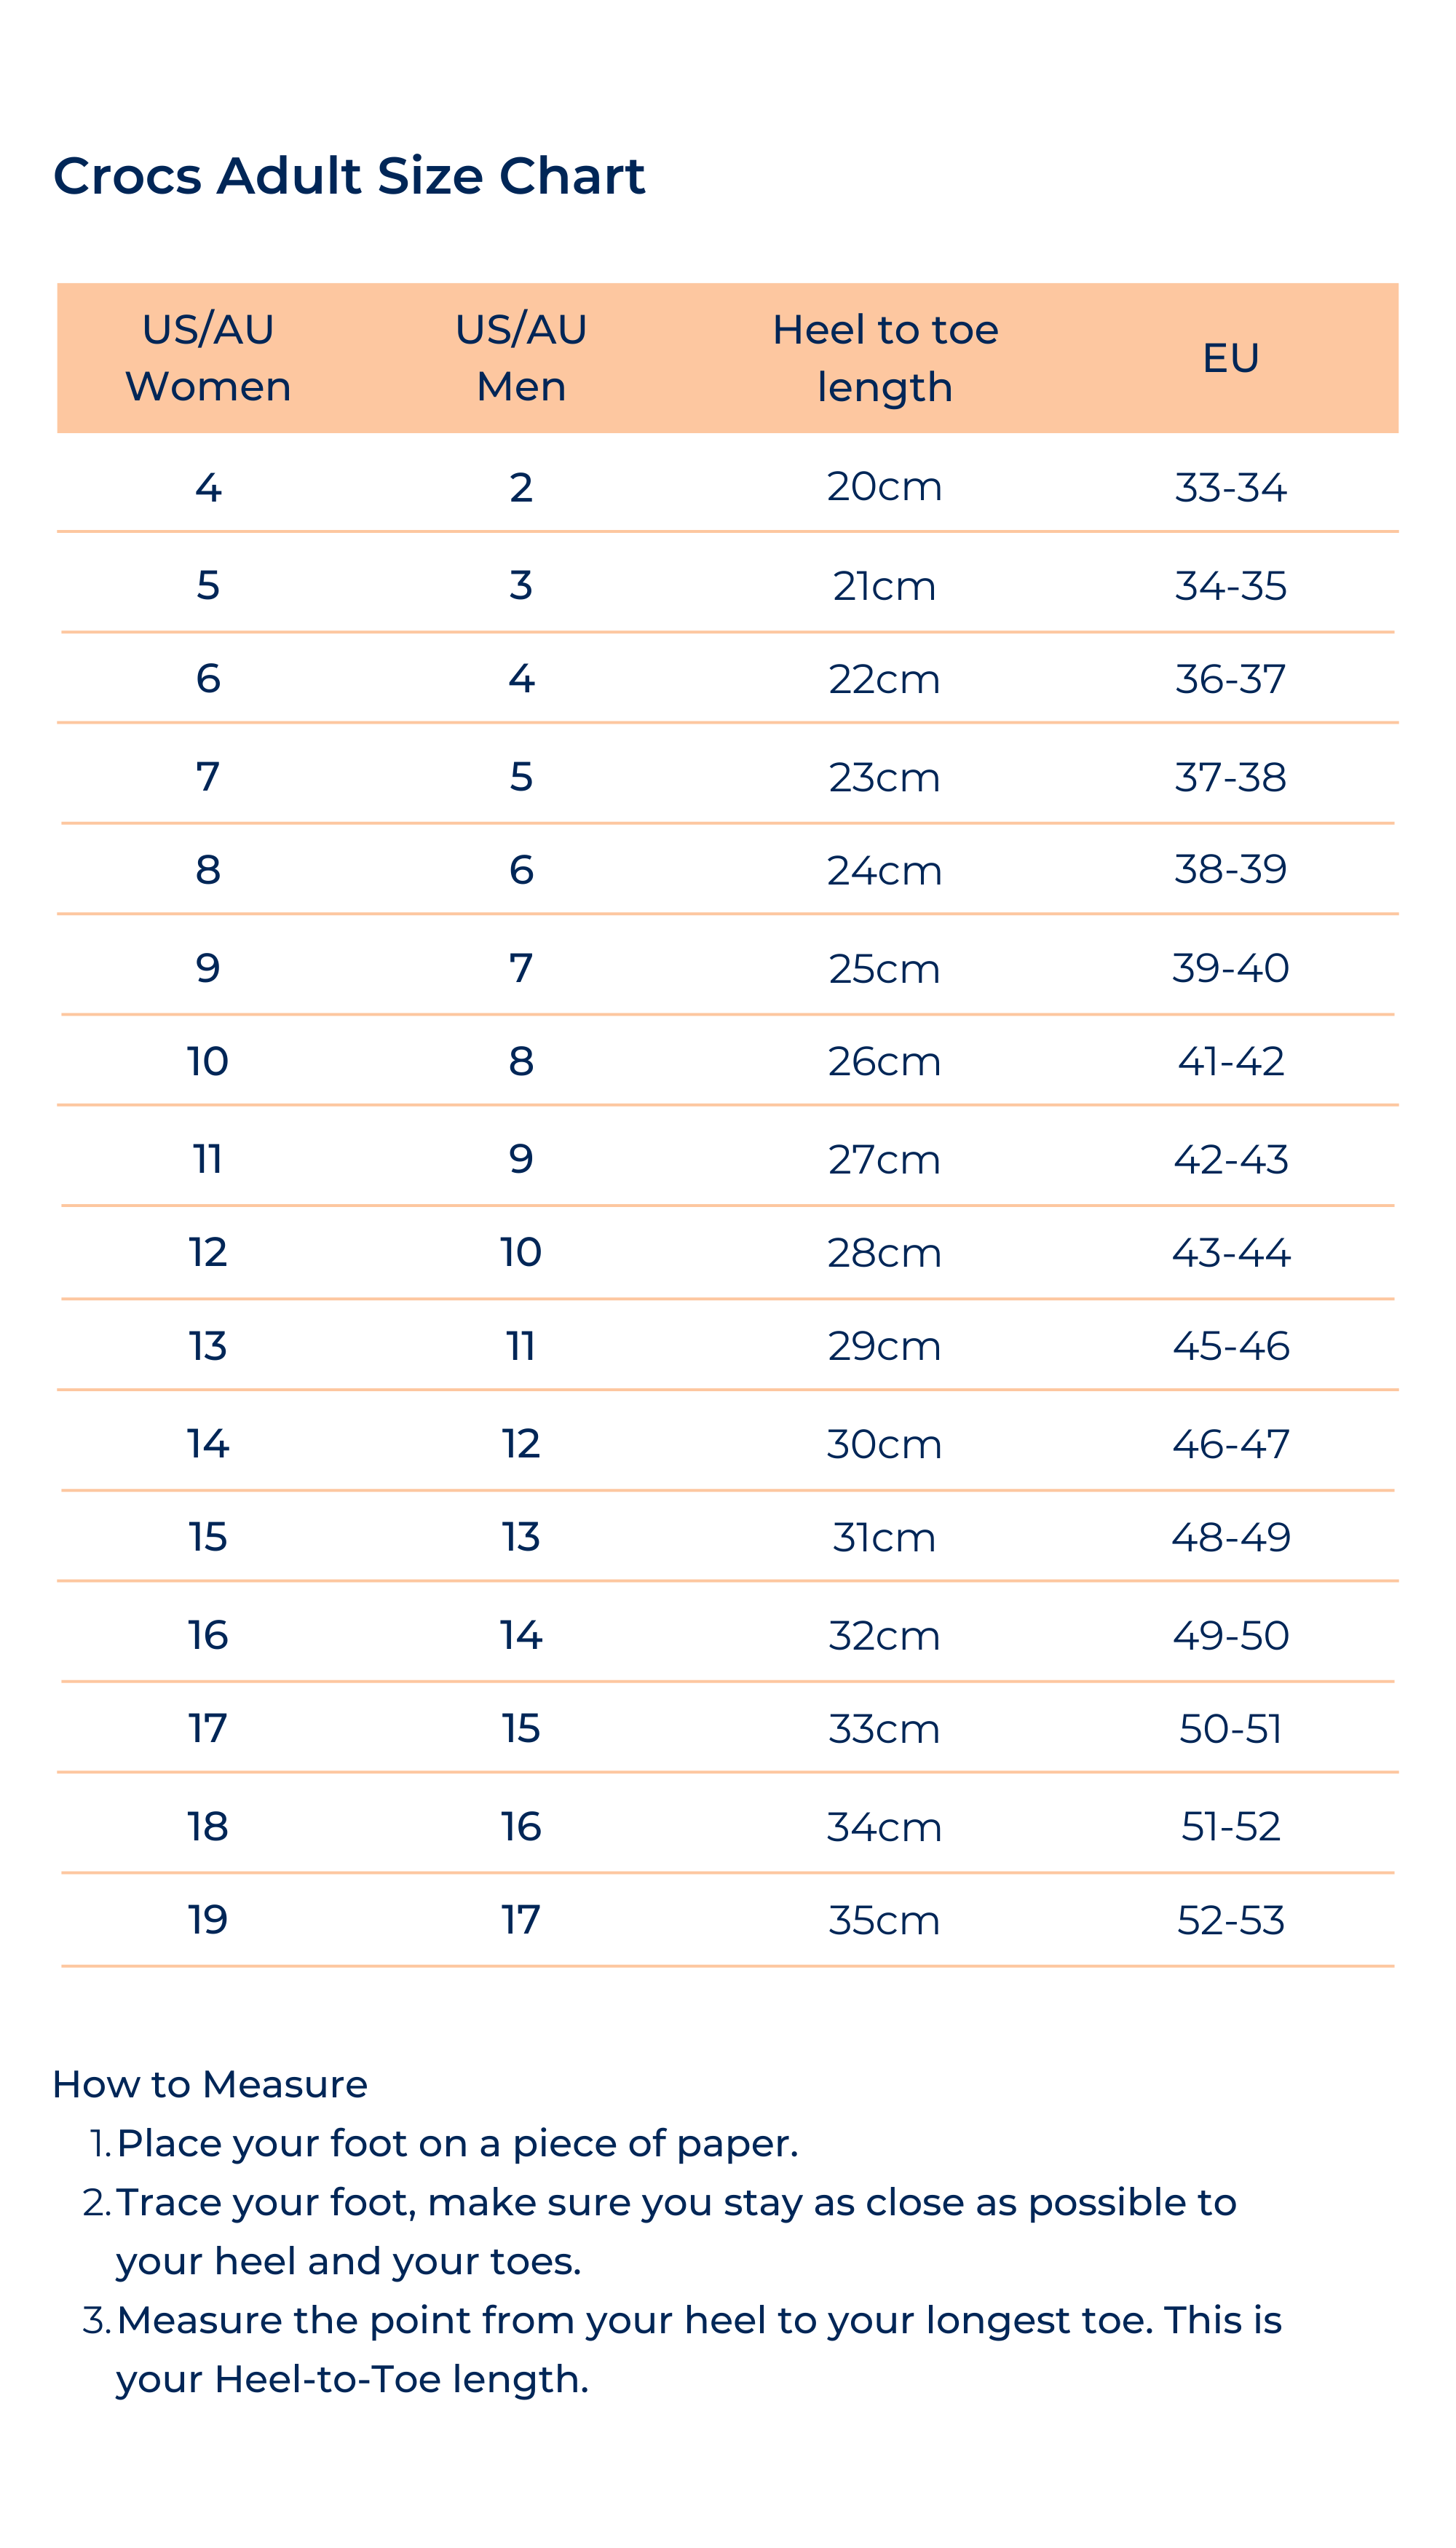Click the Heel to toe length header
This screenshot has width=1456, height=2548.
(885, 358)
